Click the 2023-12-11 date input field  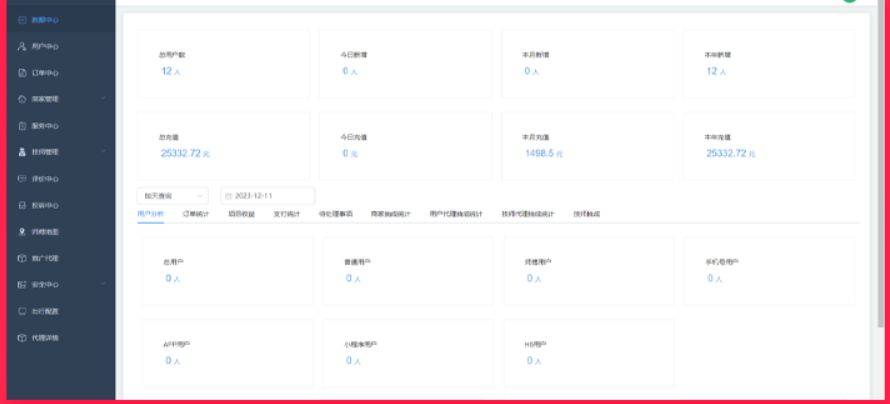click(x=265, y=196)
